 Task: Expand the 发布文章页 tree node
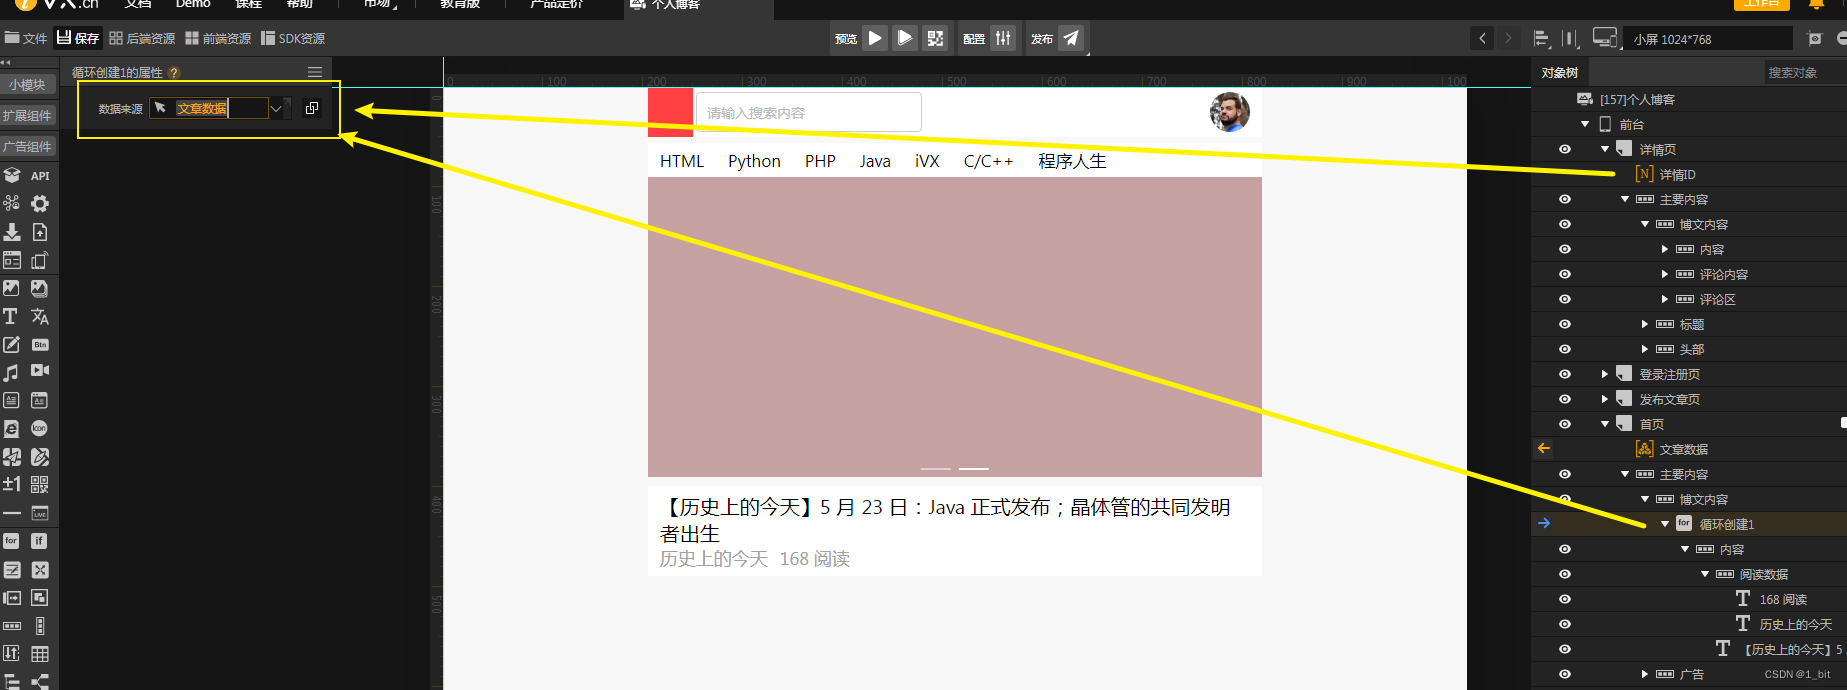(1605, 399)
